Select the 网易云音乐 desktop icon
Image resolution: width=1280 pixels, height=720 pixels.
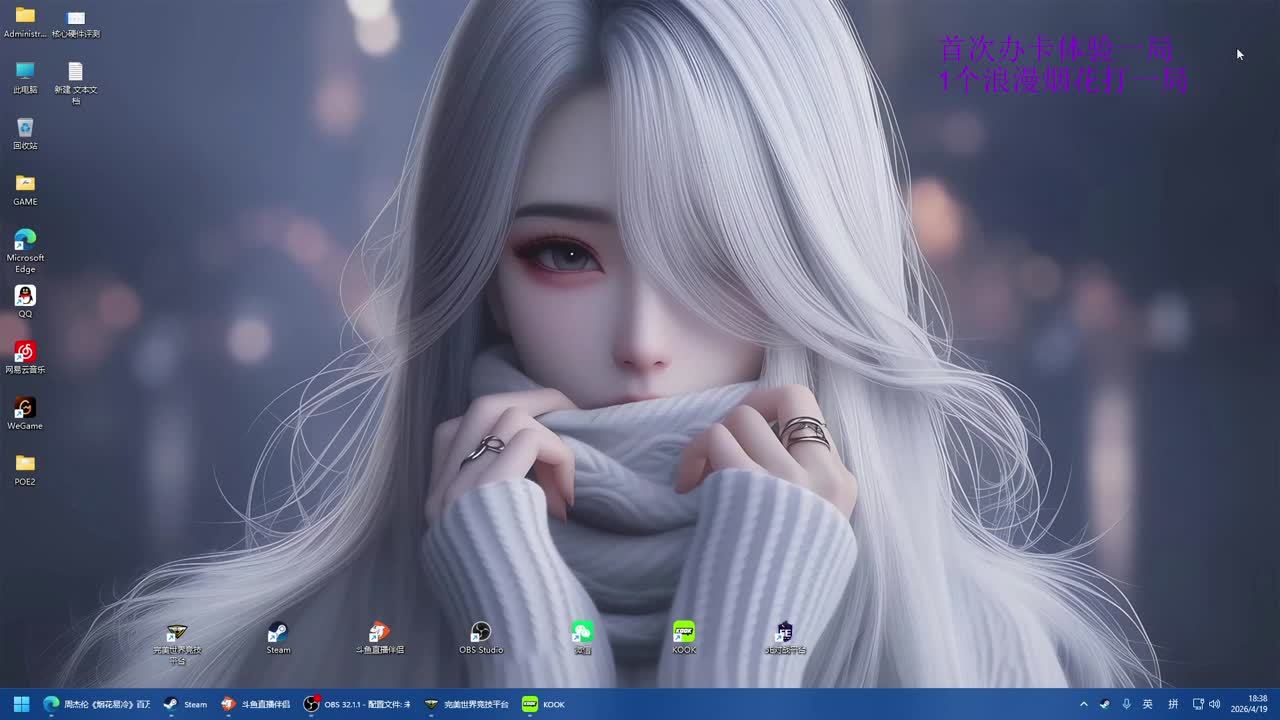(25, 353)
